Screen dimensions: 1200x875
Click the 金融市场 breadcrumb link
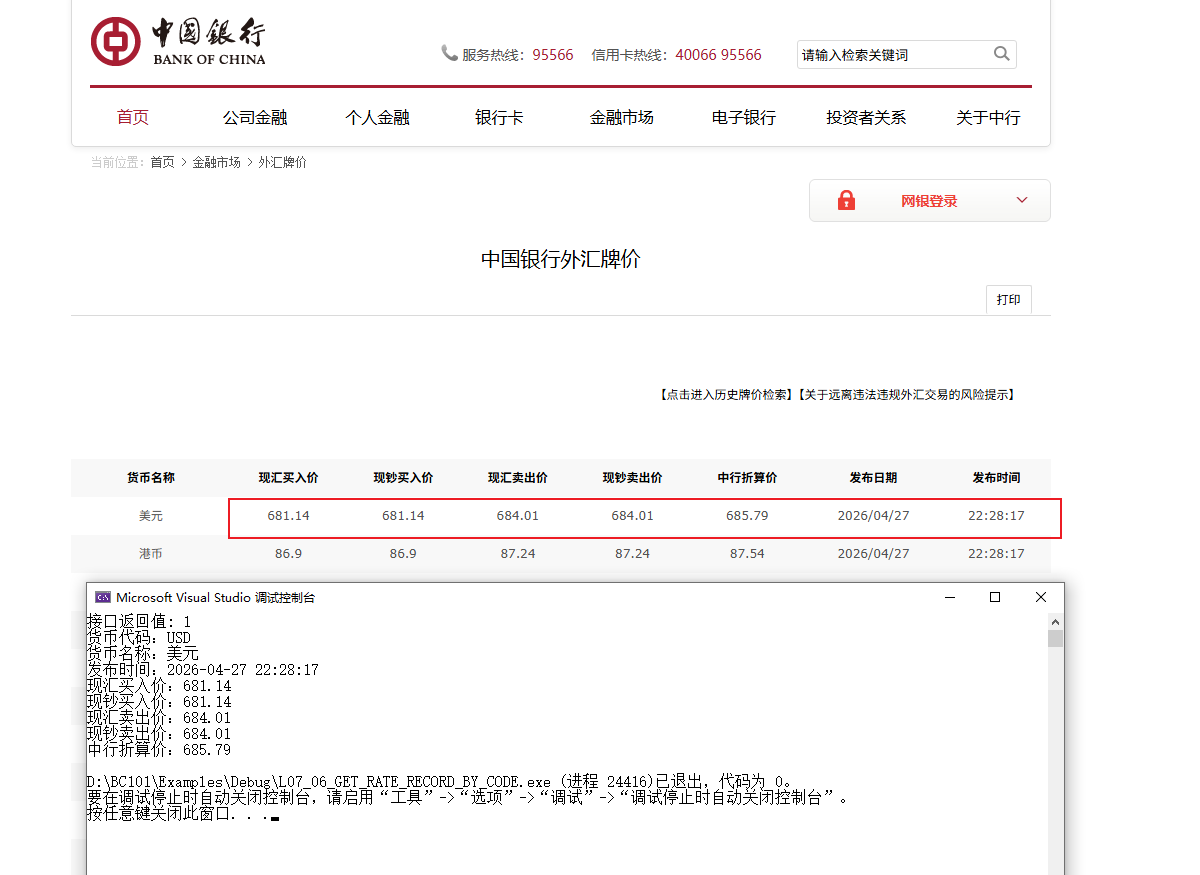[217, 162]
